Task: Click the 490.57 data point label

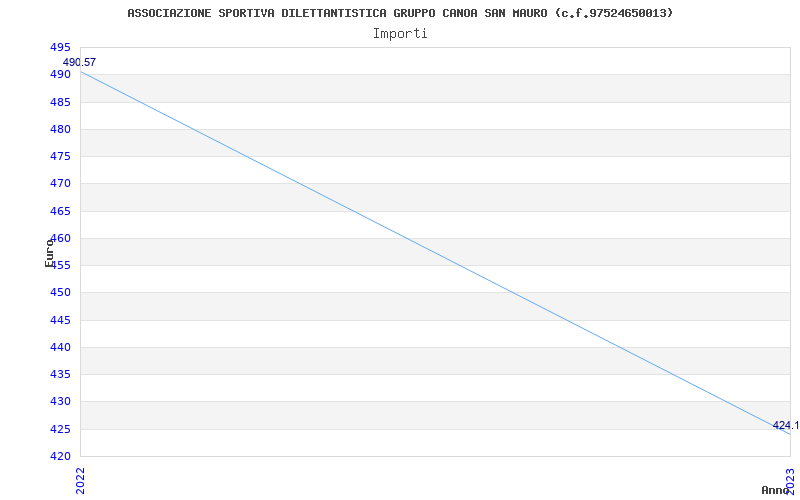Action: click(x=79, y=62)
